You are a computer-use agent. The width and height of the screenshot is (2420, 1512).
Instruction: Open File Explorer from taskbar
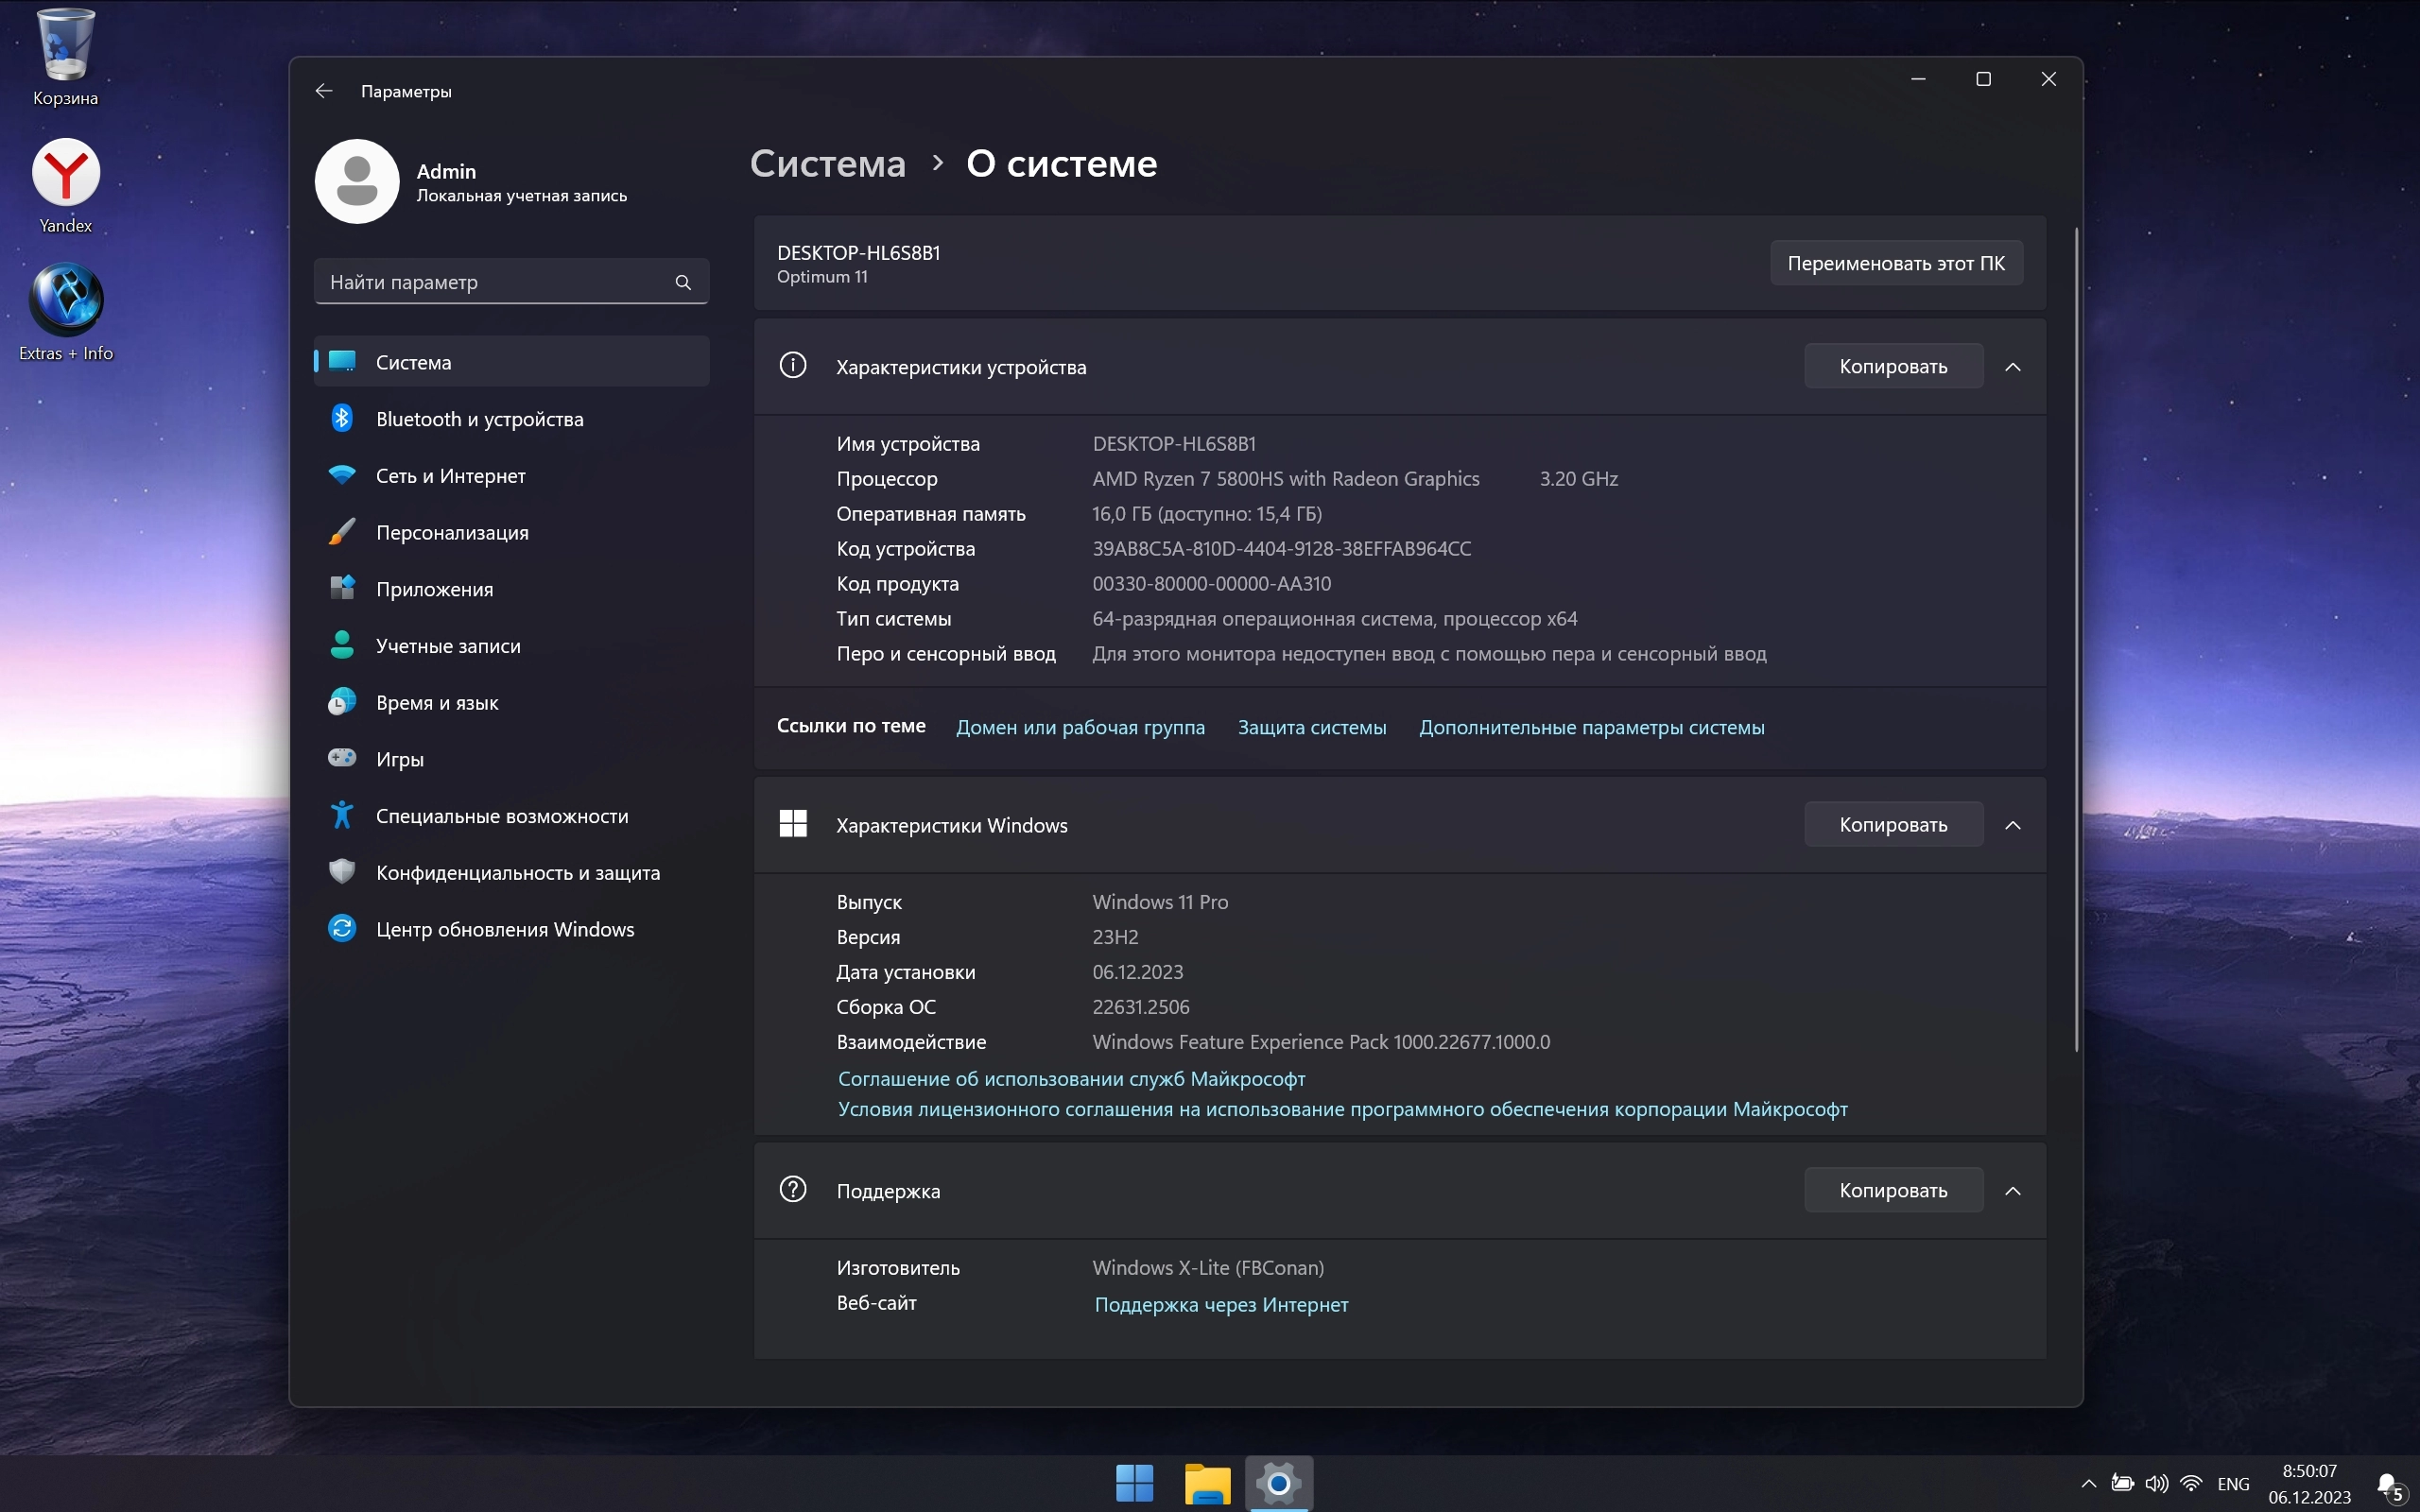pyautogui.click(x=1207, y=1482)
